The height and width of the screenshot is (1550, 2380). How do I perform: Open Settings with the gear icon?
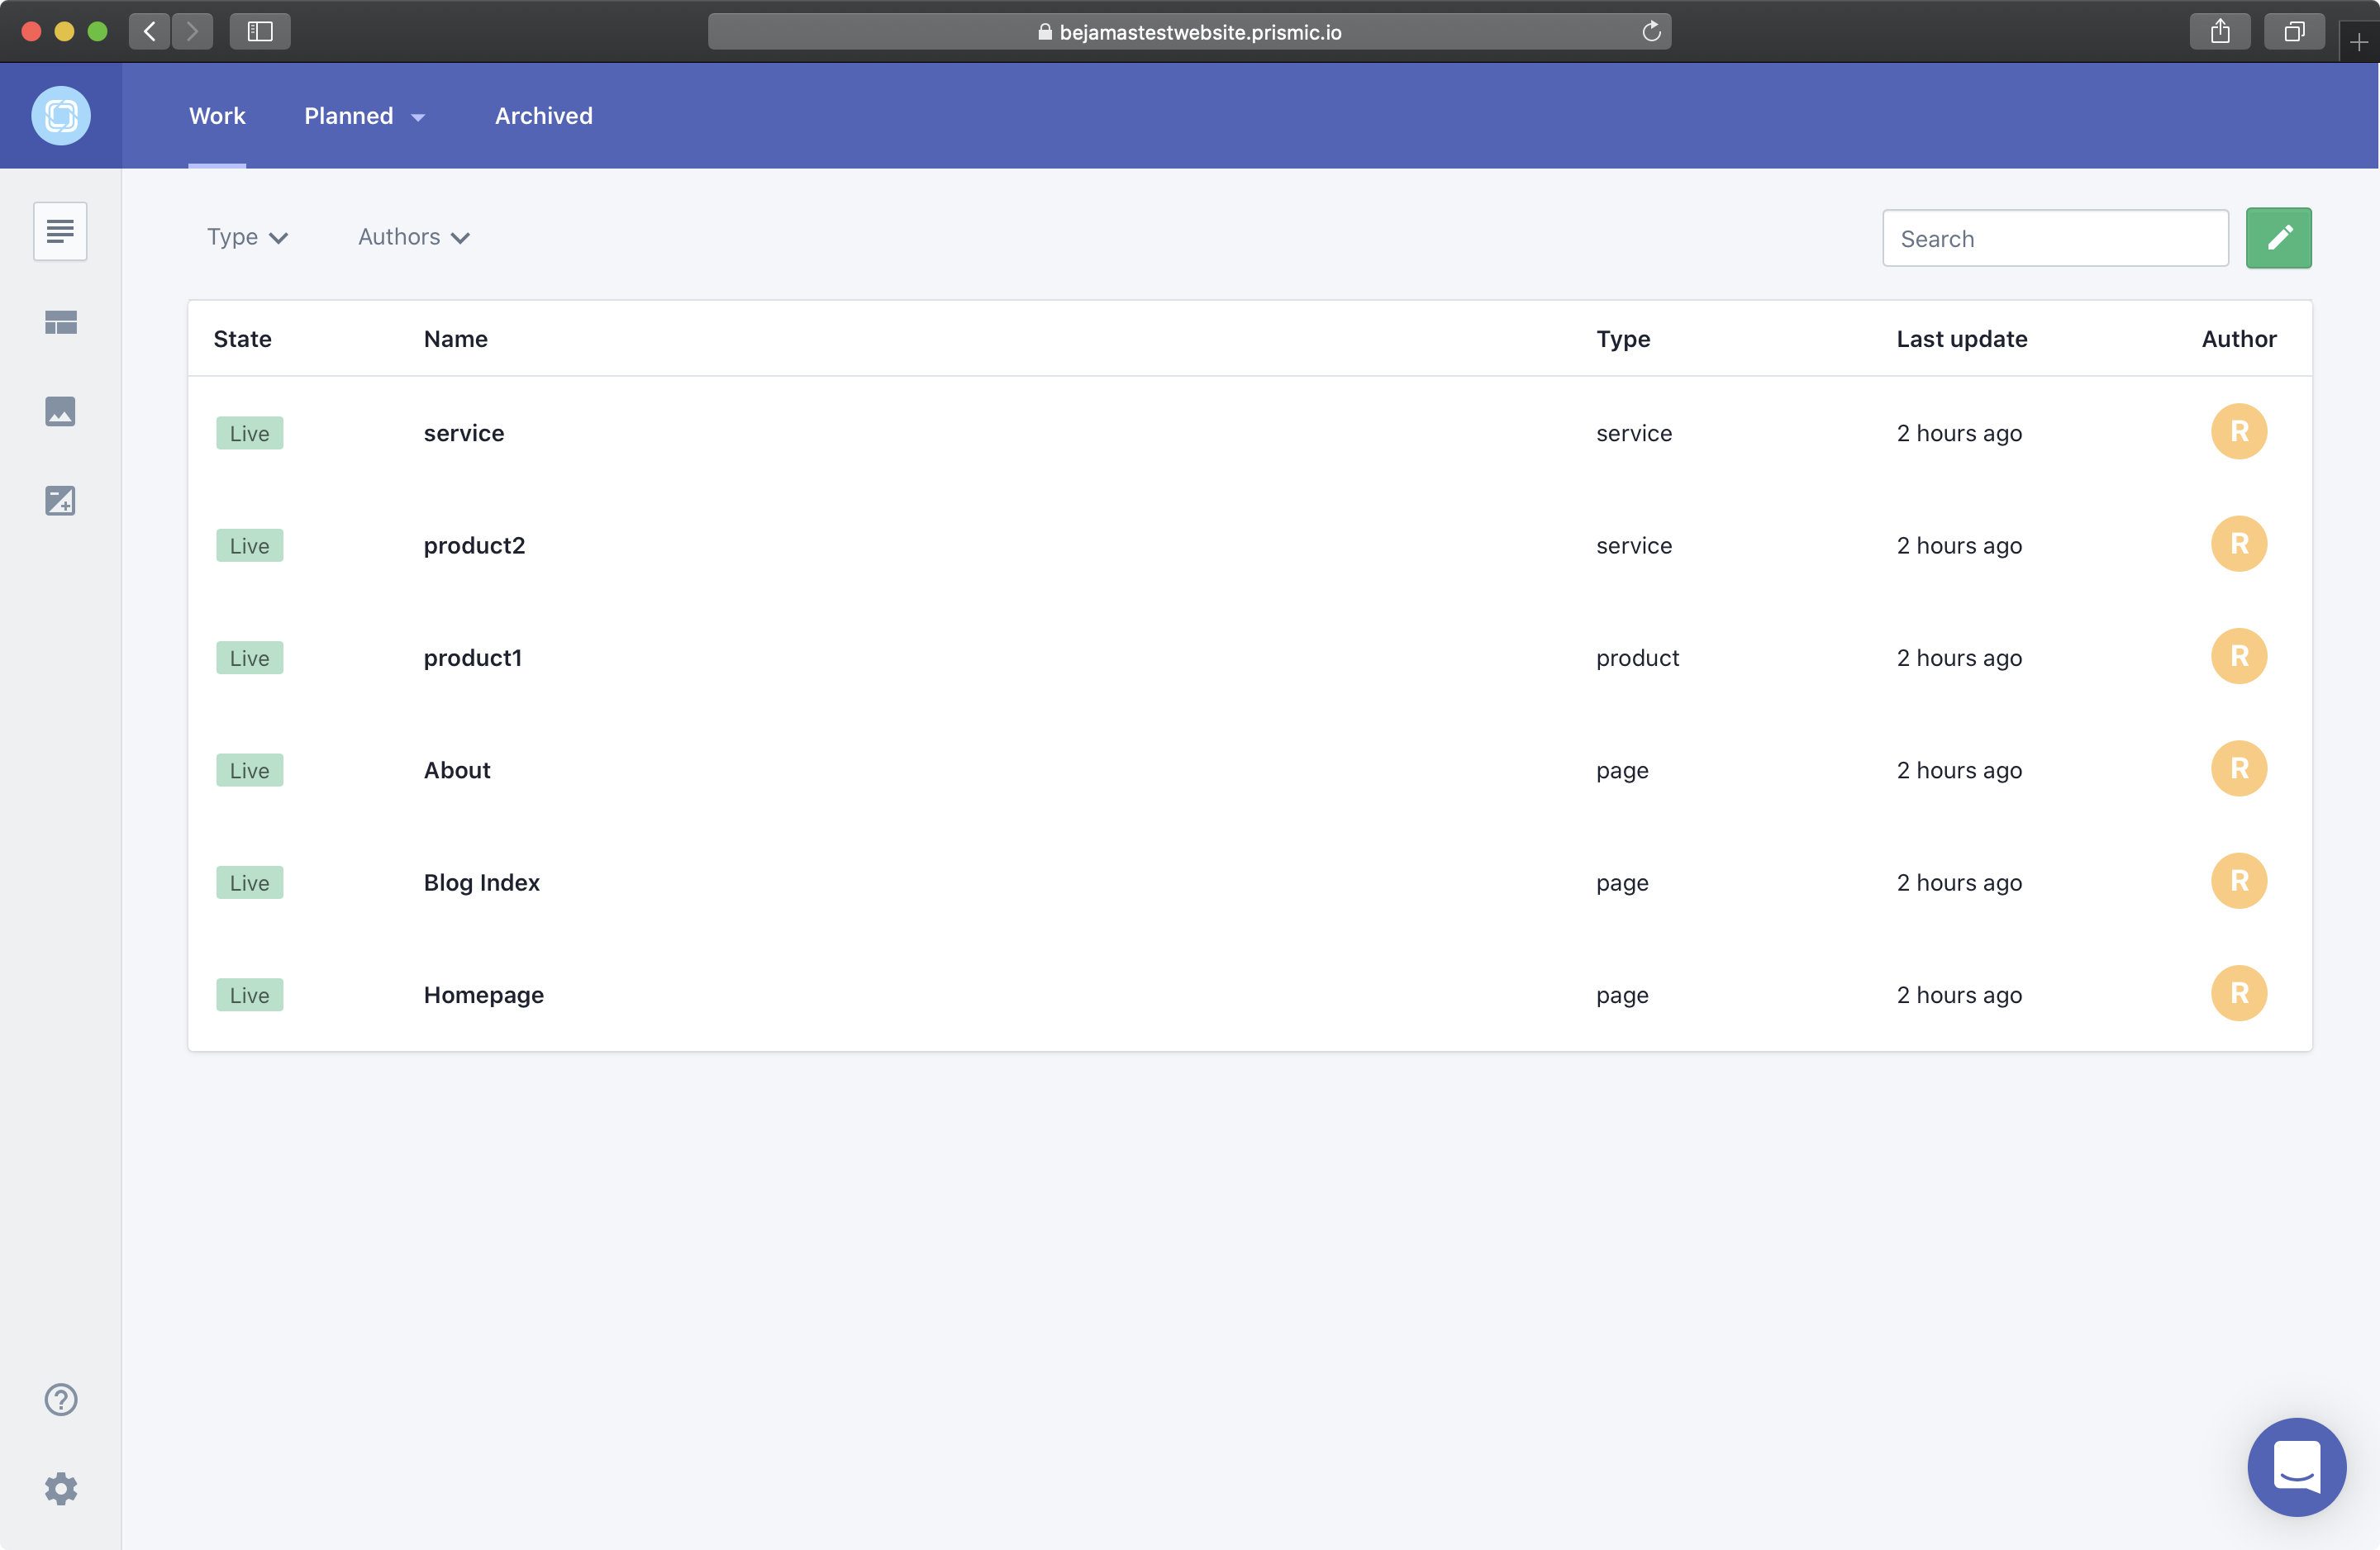pyautogui.click(x=60, y=1488)
